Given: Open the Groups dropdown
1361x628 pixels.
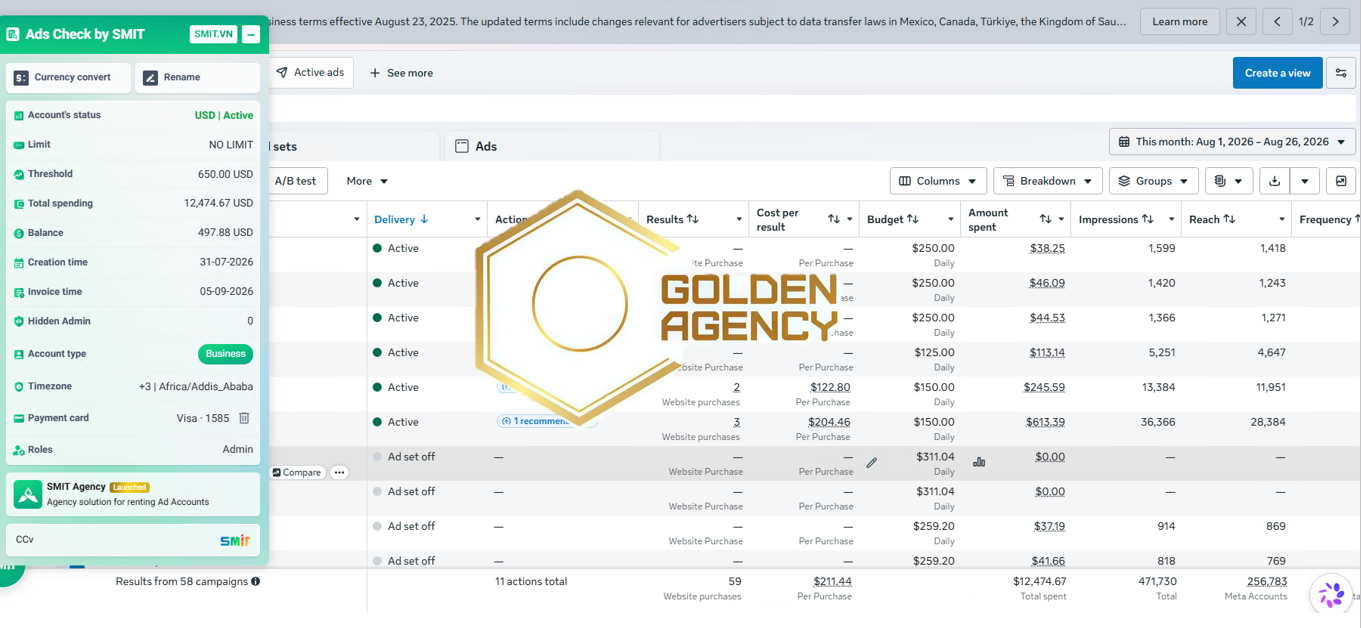Looking at the screenshot, I should [1153, 181].
